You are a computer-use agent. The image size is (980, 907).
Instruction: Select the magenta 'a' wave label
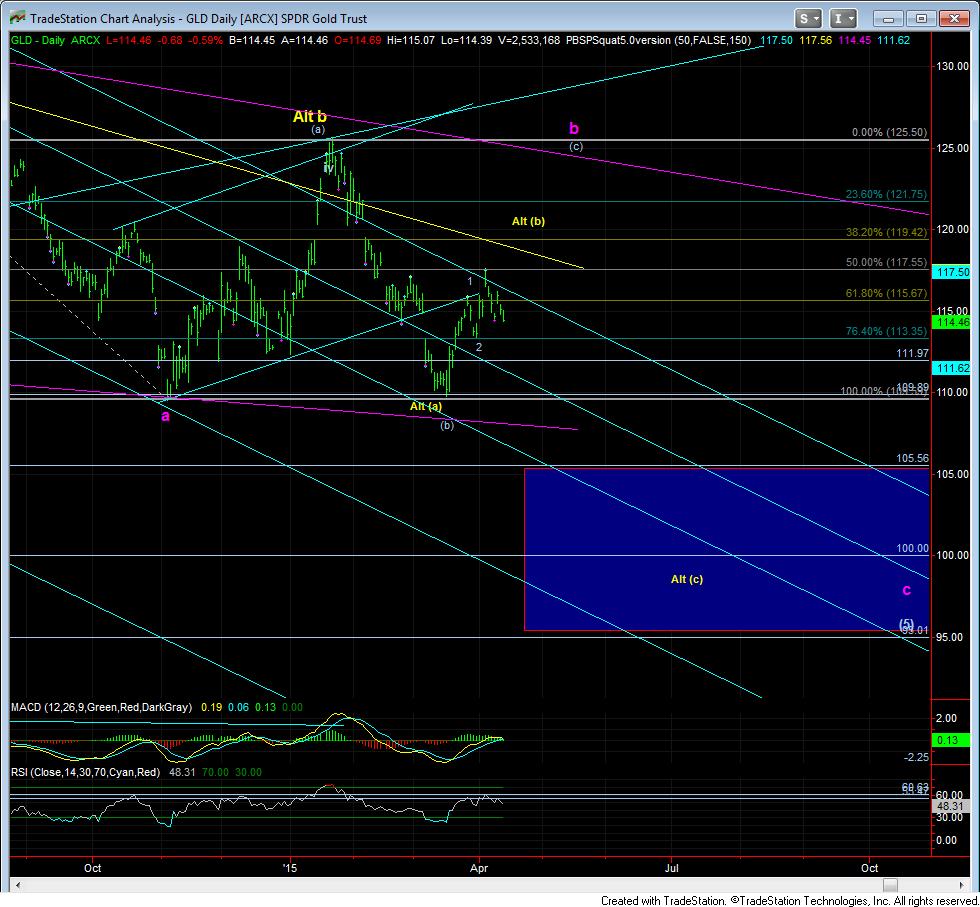point(165,415)
